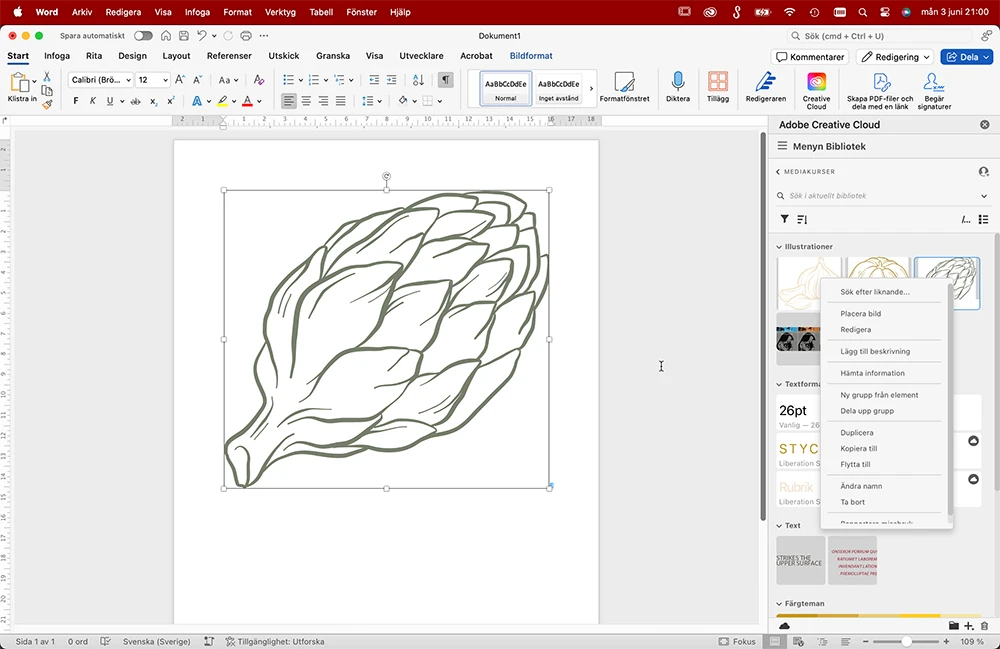Center-align the paragraph
1000x649 pixels.
coord(306,101)
